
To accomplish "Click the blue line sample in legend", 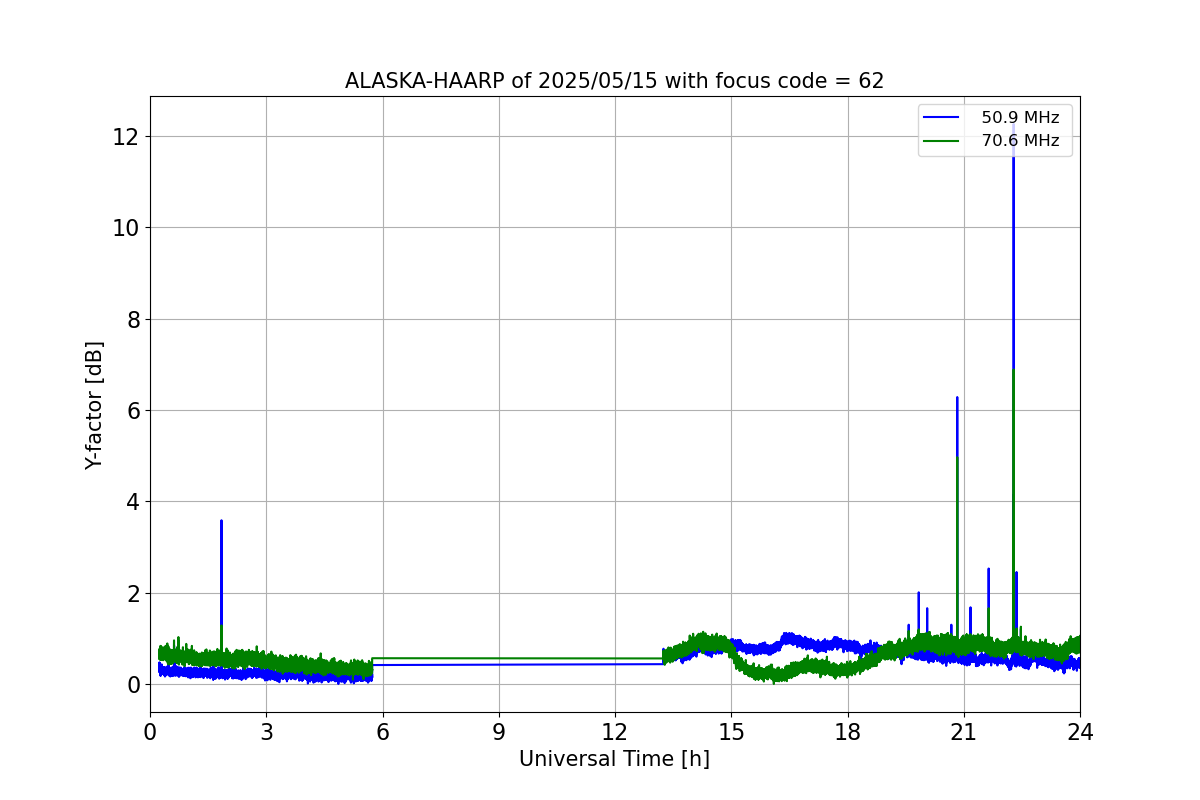I will (942, 118).
